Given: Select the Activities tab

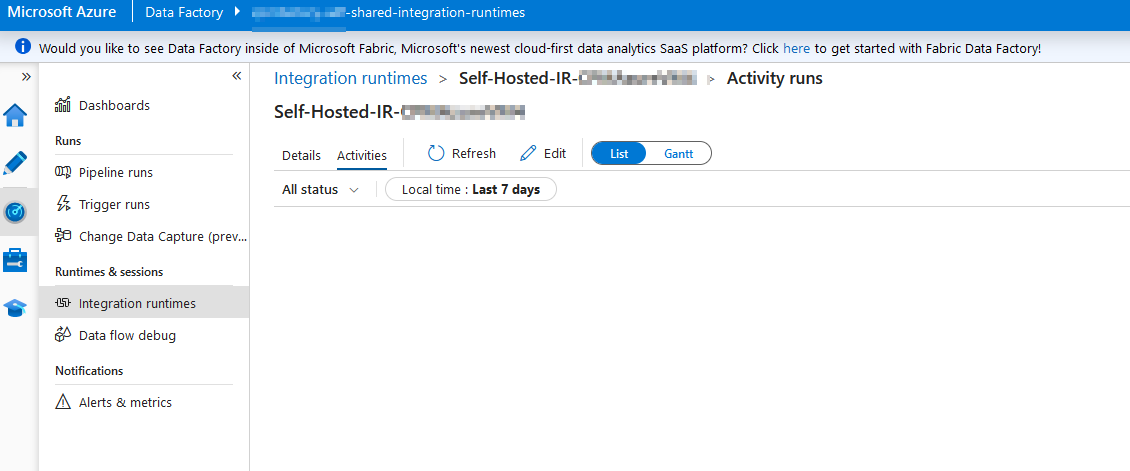Looking at the screenshot, I should (x=362, y=155).
